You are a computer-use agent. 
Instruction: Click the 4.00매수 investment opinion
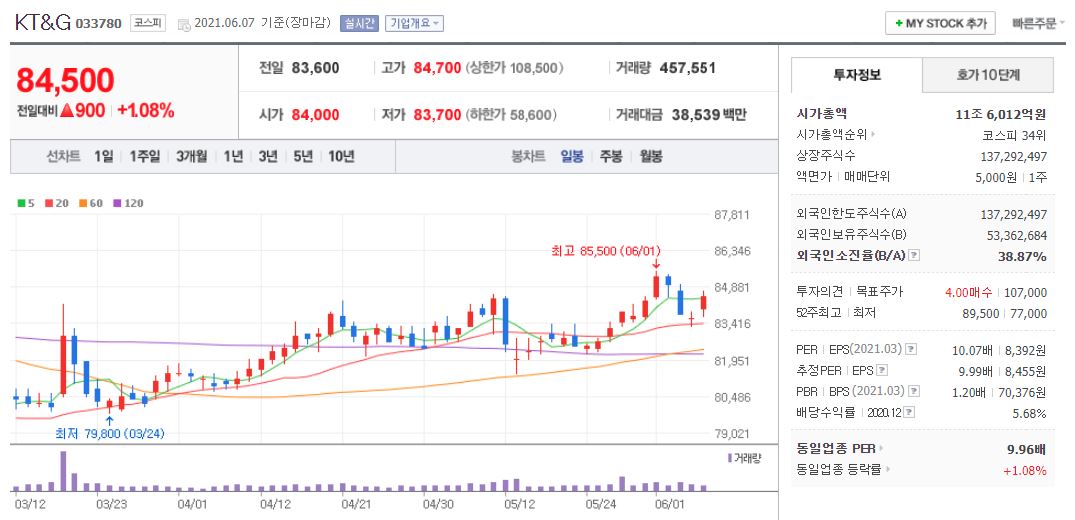(x=968, y=292)
